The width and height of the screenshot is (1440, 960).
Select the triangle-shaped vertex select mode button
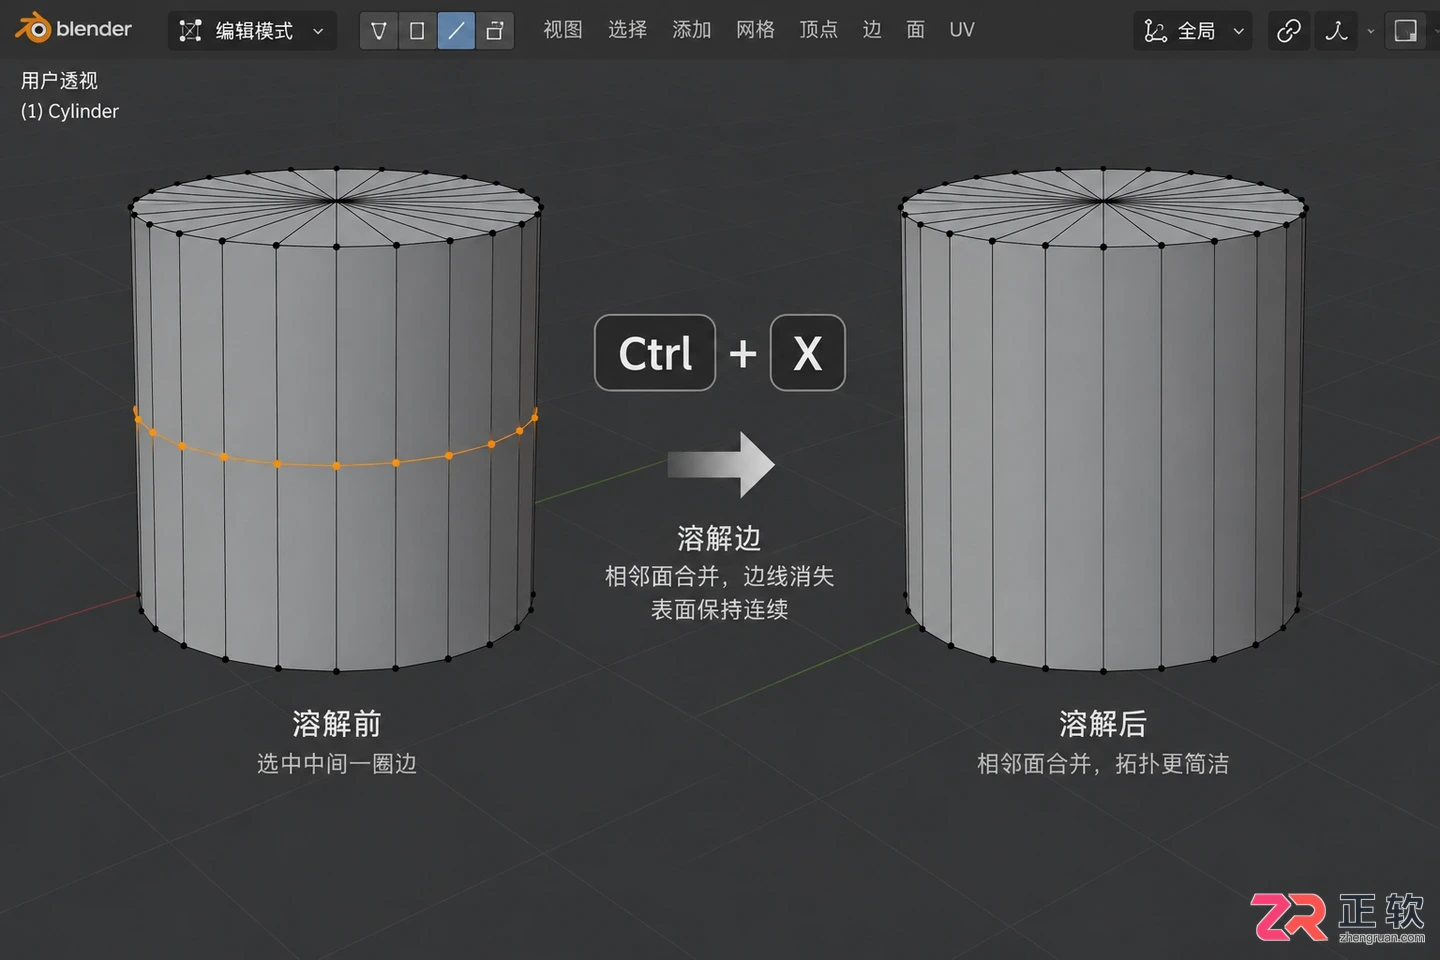[x=378, y=31]
